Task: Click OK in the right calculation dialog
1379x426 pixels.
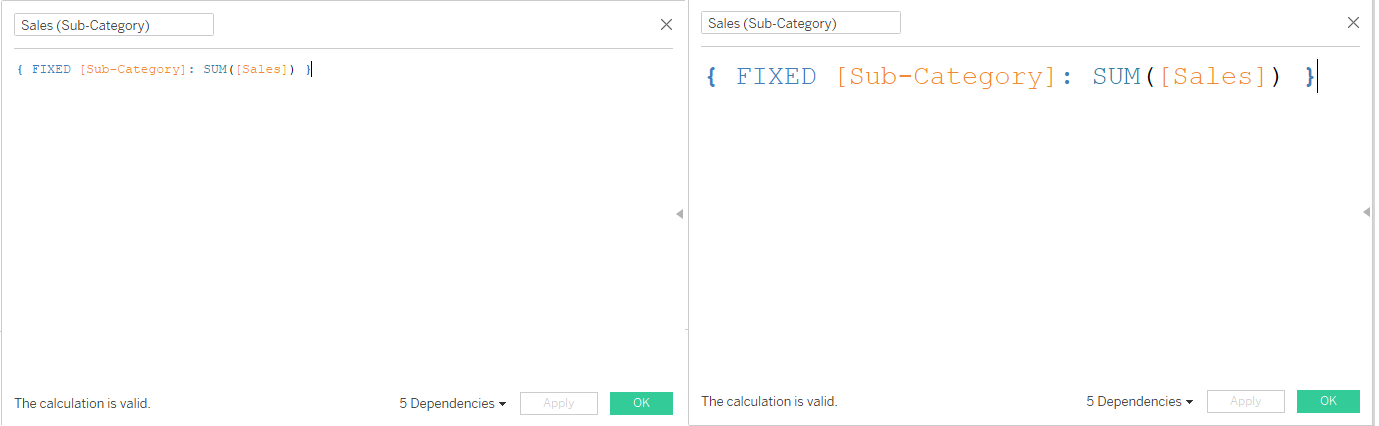Action: point(1328,401)
